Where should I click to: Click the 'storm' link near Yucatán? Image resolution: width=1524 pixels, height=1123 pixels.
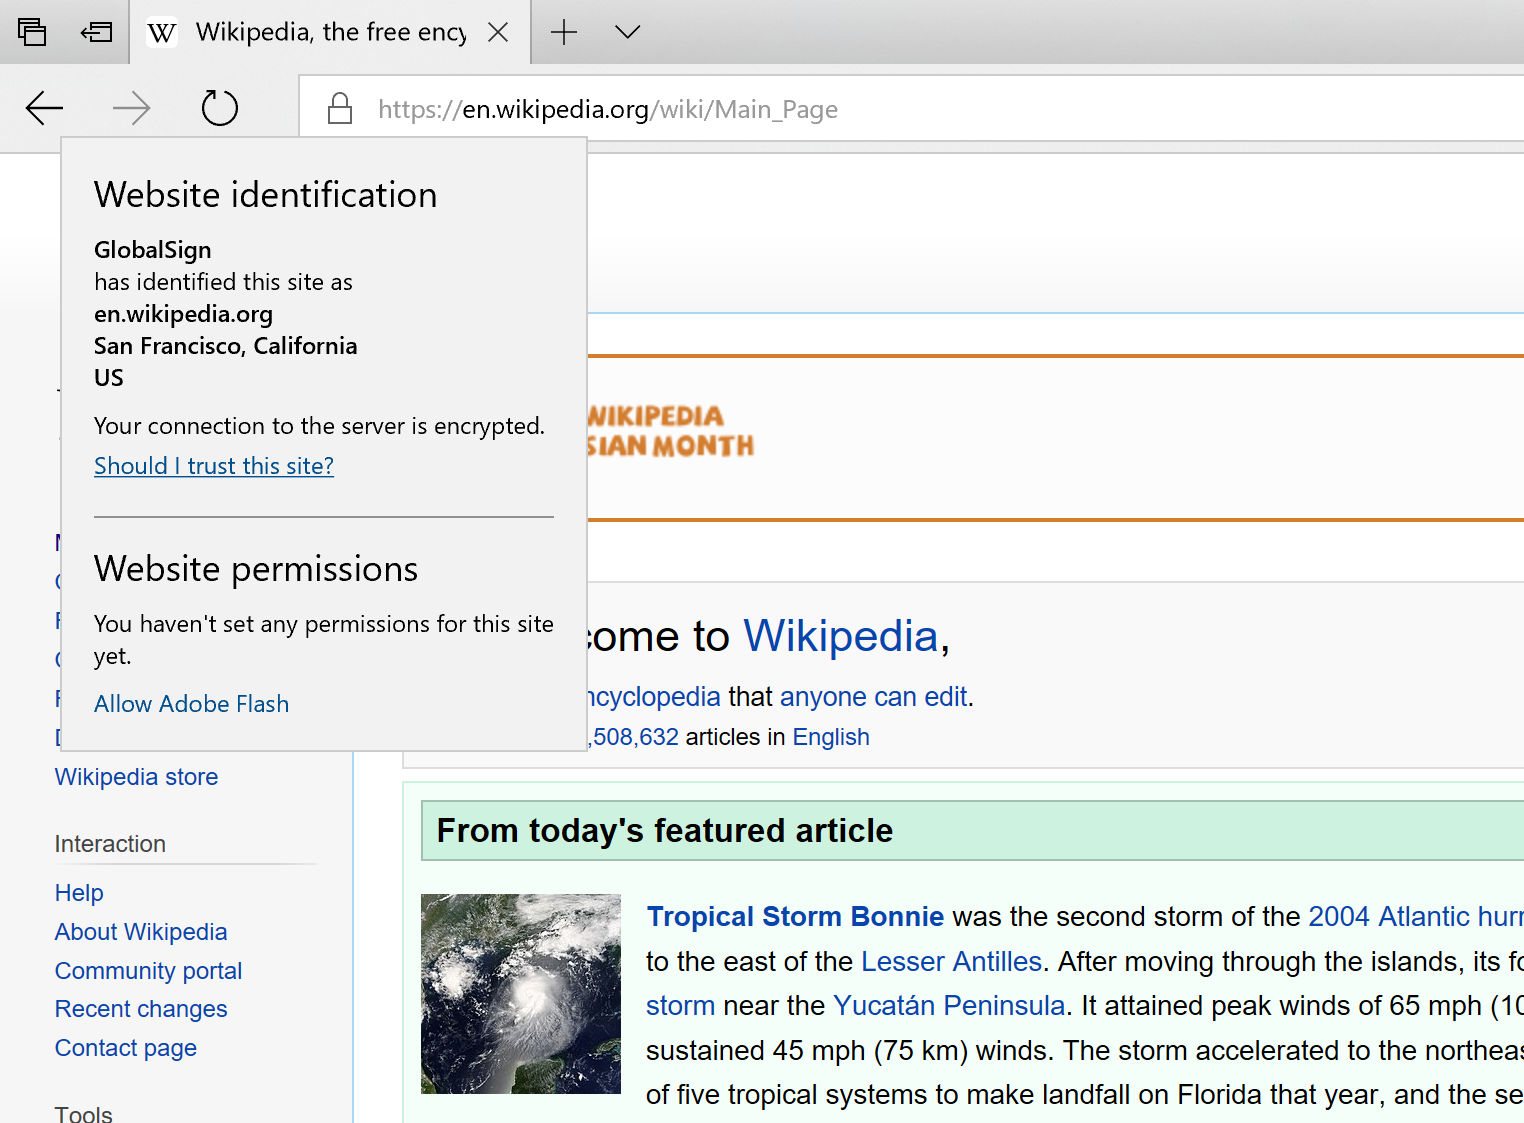[681, 1006]
